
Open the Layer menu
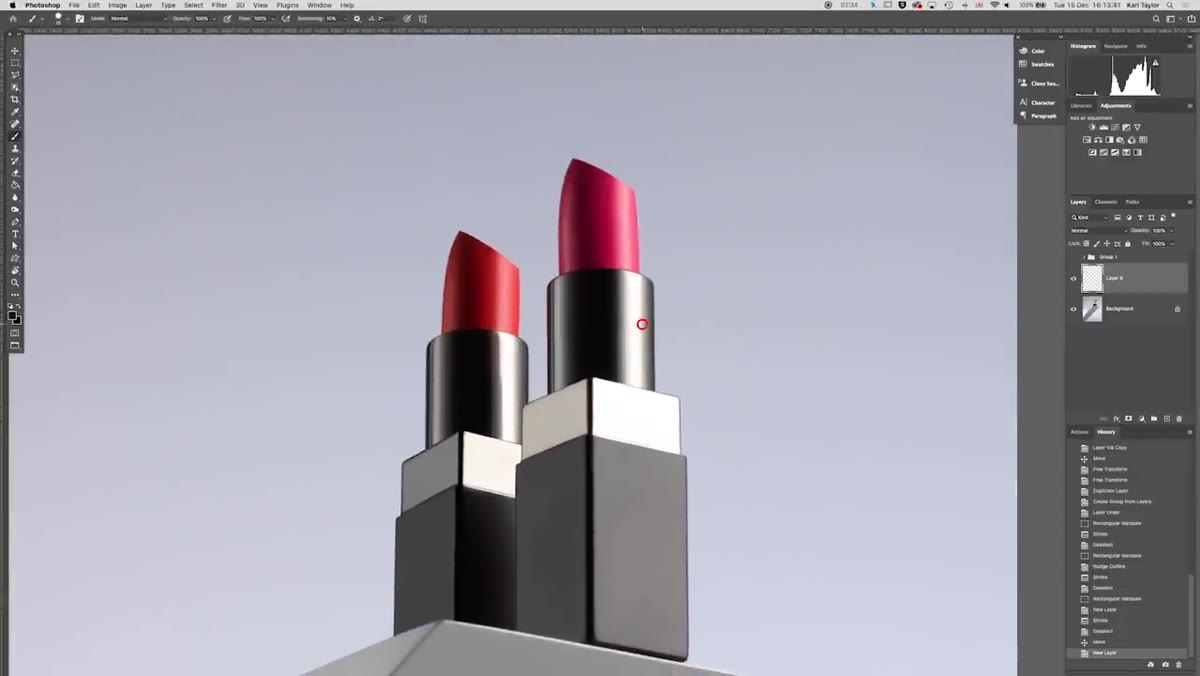tap(144, 5)
